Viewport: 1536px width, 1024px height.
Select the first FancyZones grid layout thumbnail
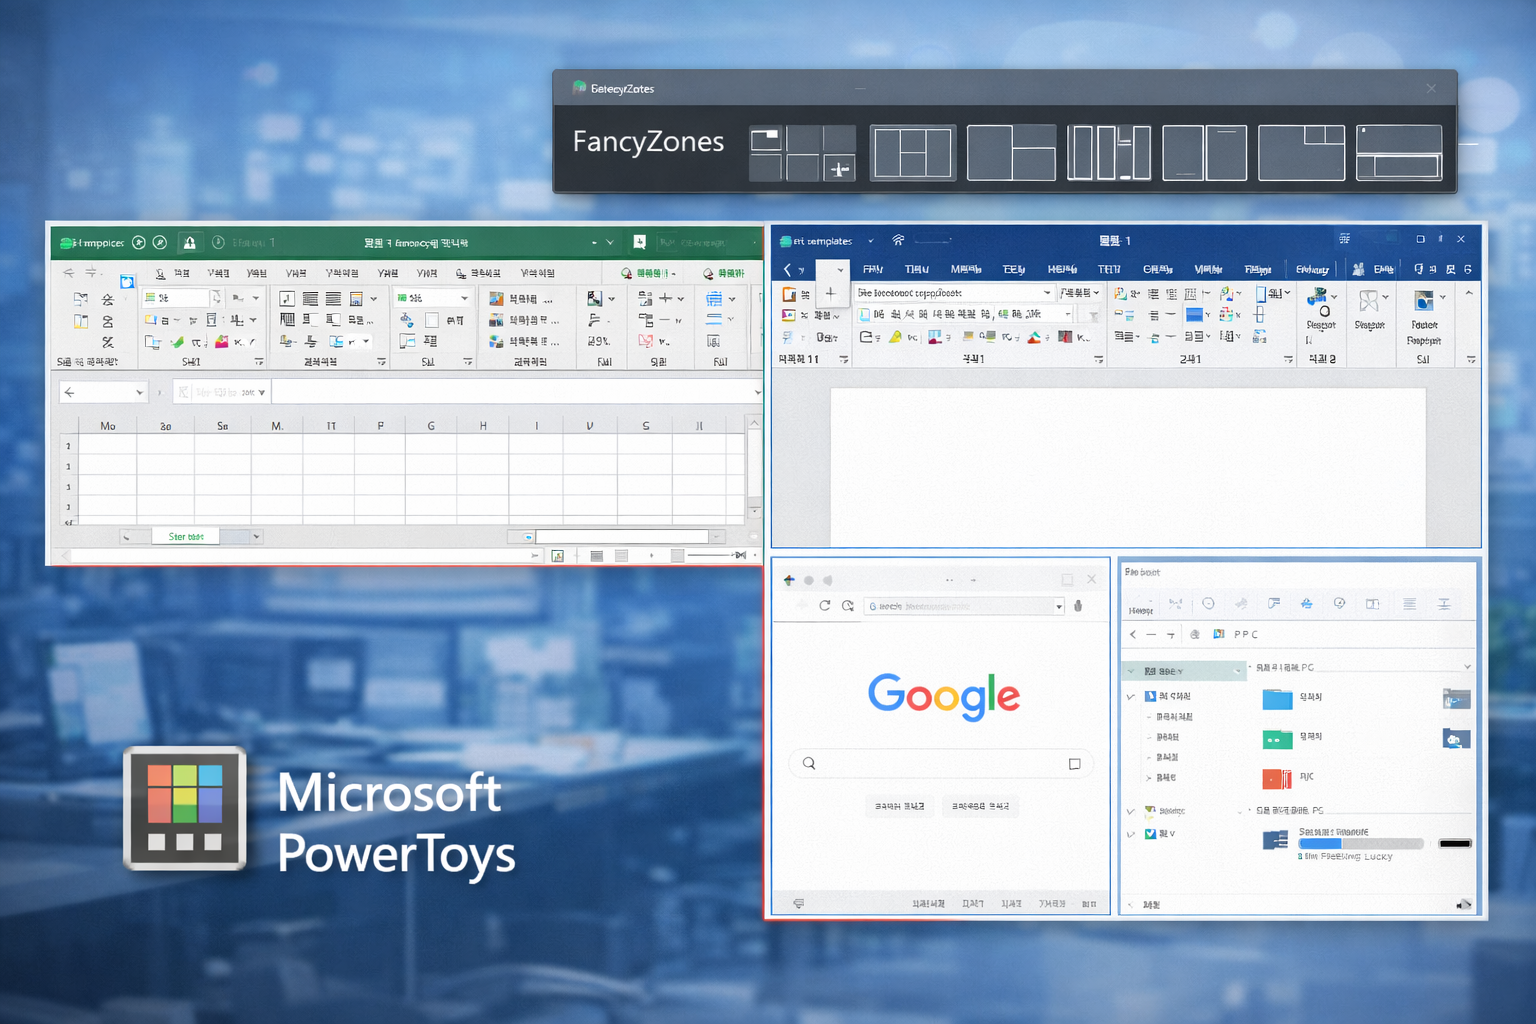[802, 153]
